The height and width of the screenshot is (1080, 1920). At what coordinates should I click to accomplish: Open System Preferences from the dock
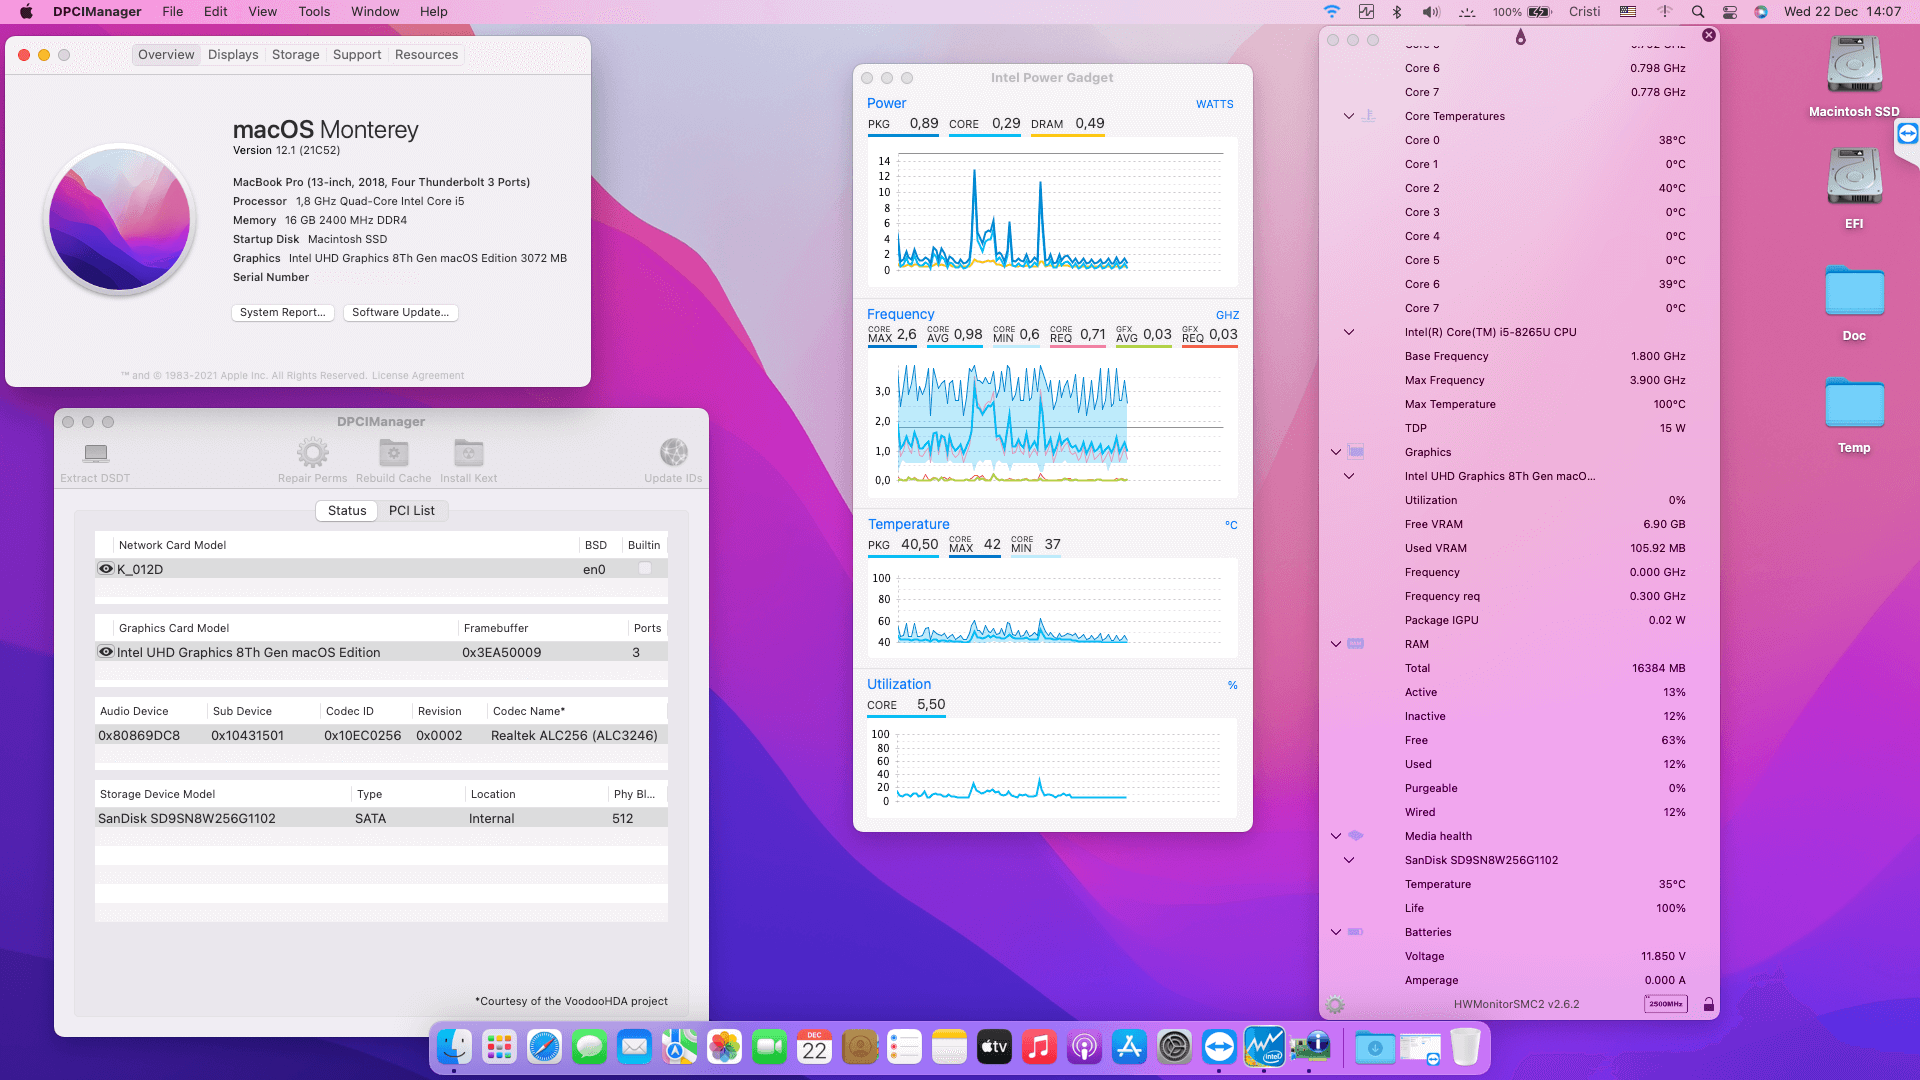[x=1174, y=1047]
